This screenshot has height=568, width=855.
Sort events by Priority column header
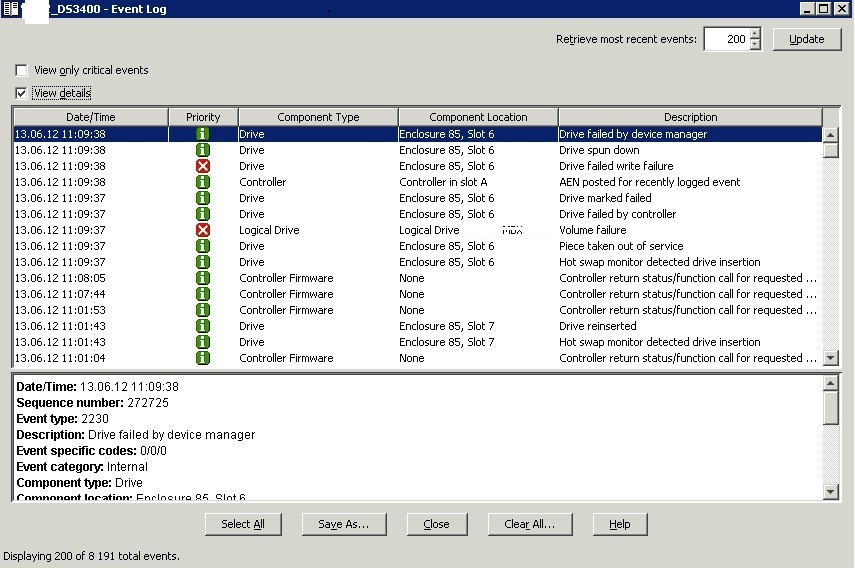(203, 117)
